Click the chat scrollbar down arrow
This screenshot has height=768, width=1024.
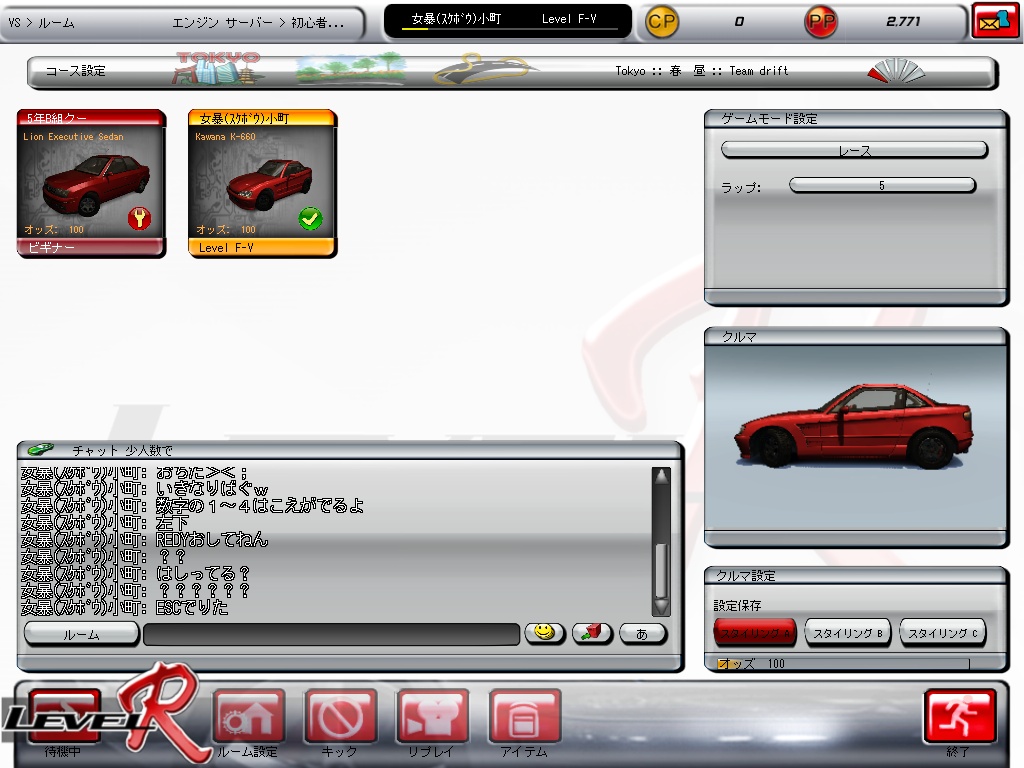point(662,607)
